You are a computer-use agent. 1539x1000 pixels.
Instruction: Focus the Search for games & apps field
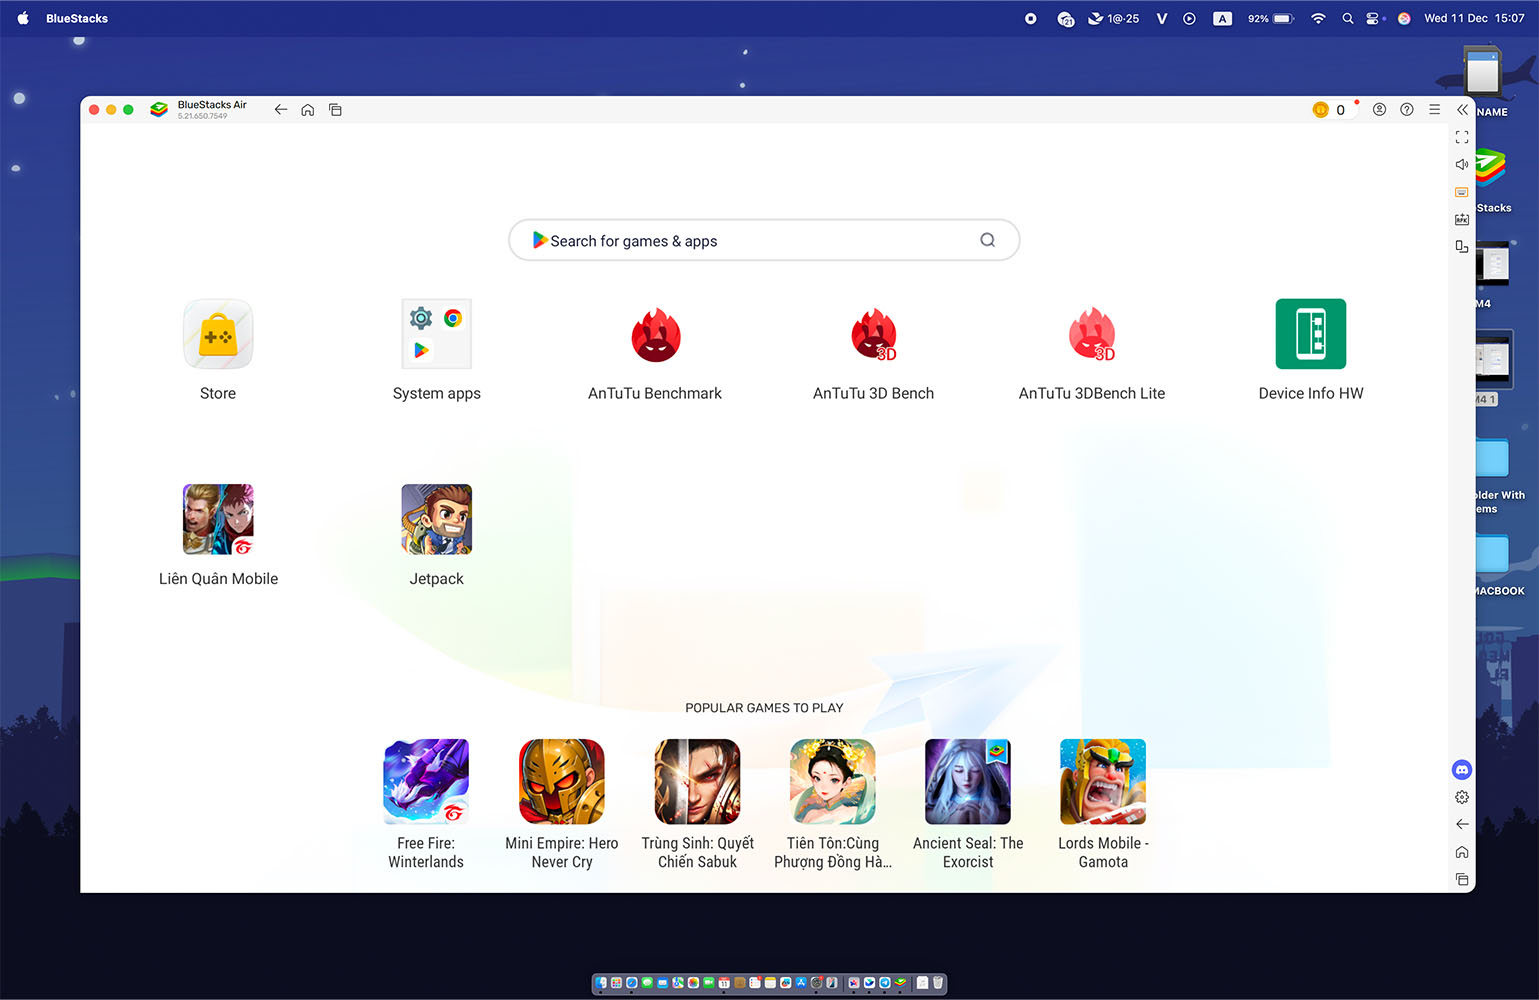pos(764,240)
